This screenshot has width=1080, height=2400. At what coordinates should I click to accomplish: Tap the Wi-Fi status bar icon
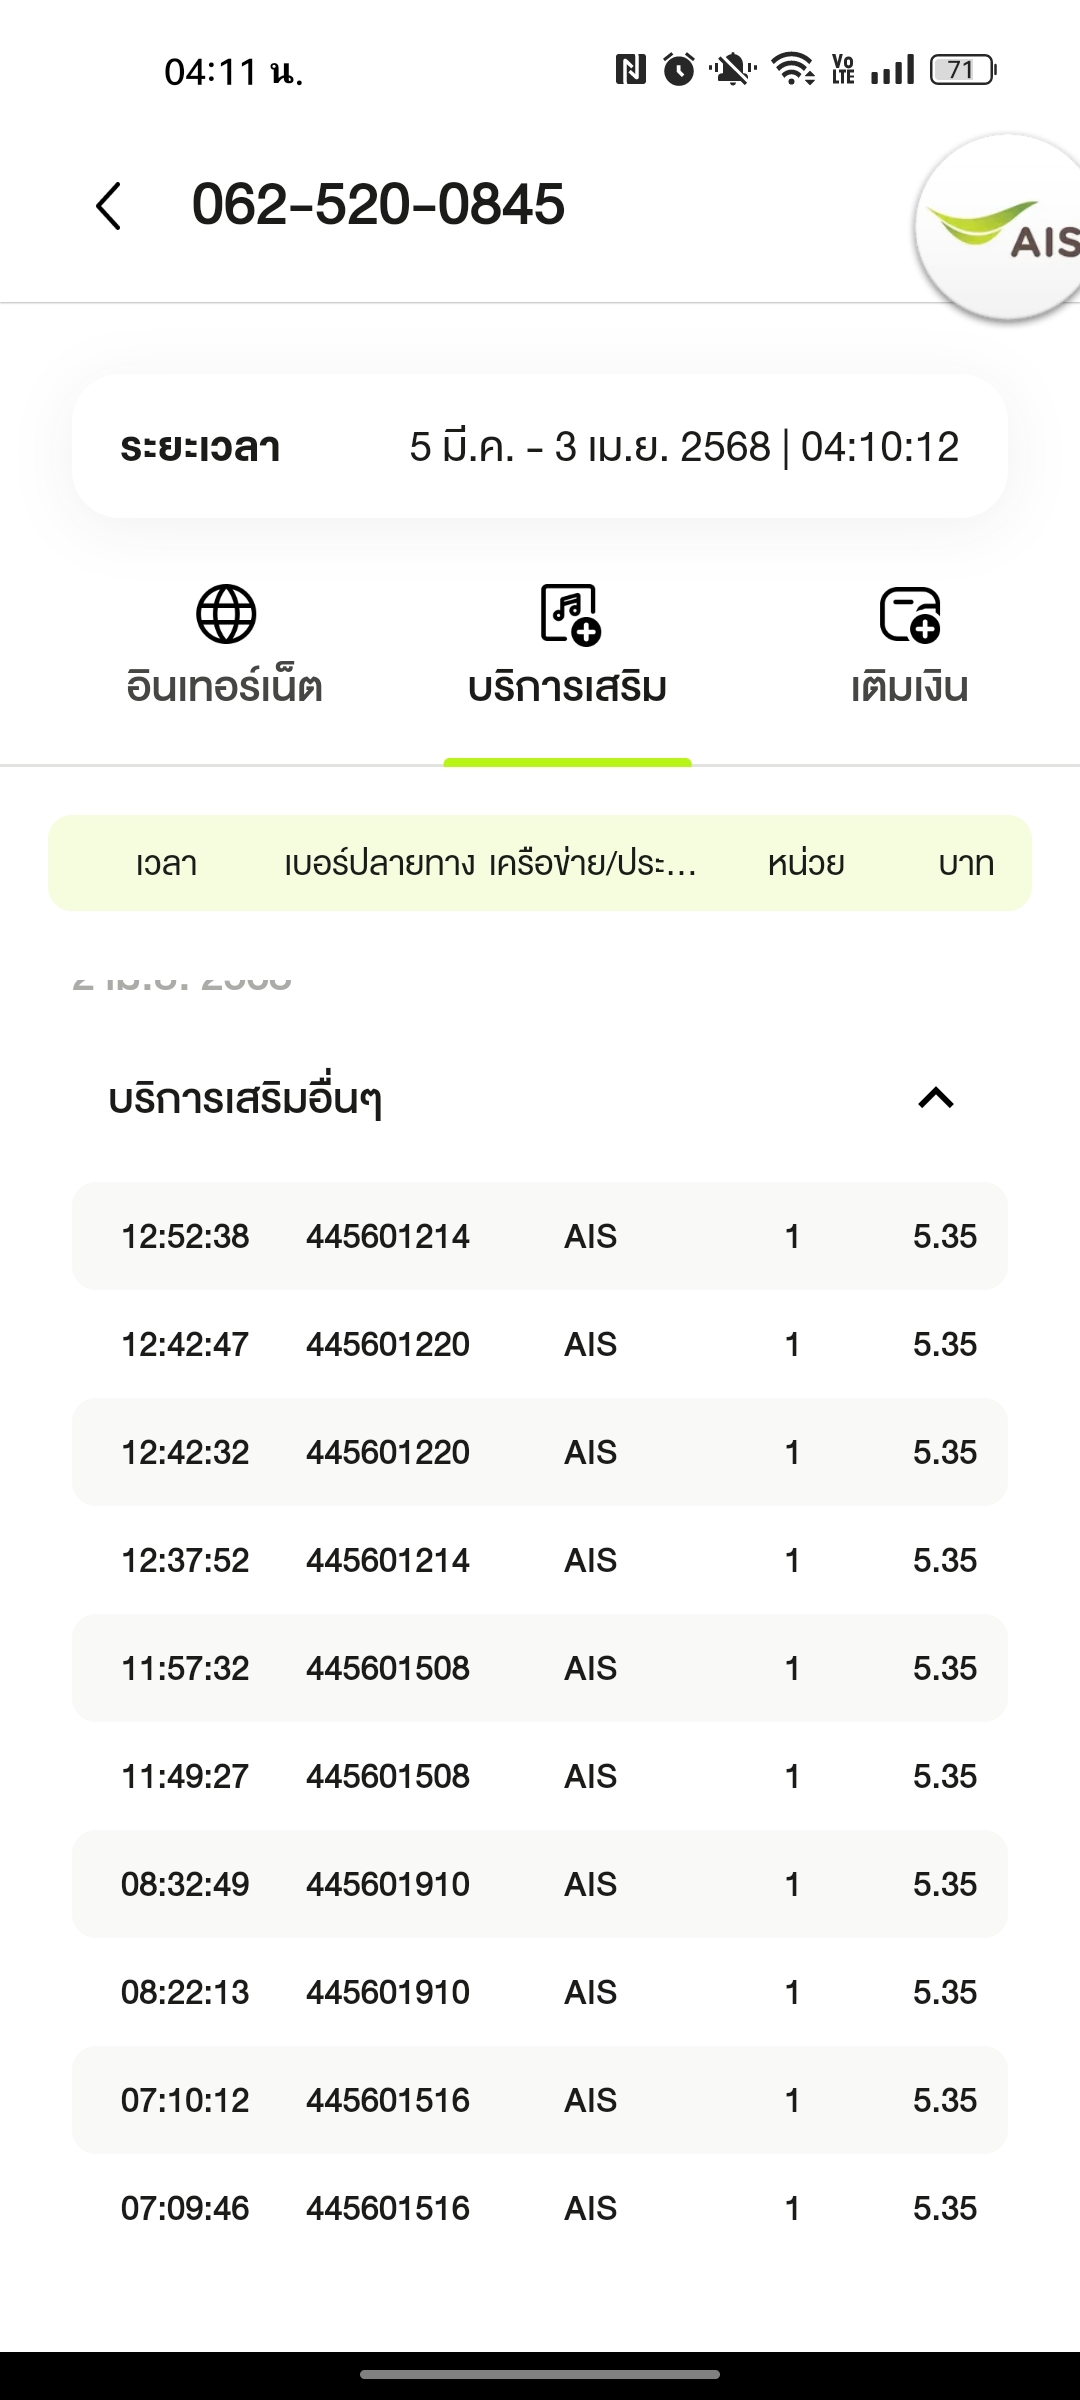pos(793,70)
